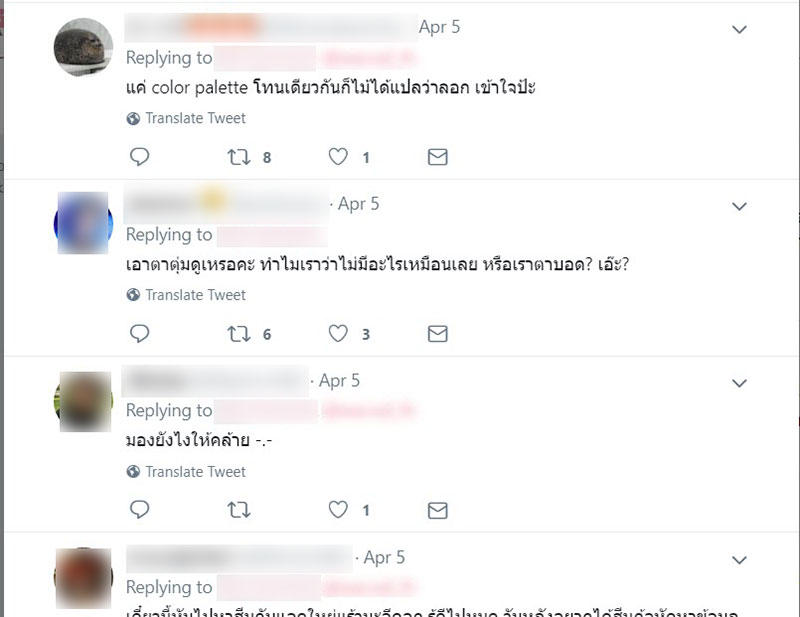Open the third tweet's more options chevron

pyautogui.click(x=739, y=383)
